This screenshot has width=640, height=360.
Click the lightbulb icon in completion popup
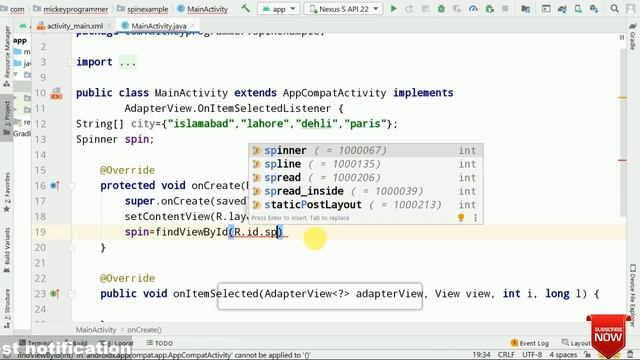click(461, 218)
